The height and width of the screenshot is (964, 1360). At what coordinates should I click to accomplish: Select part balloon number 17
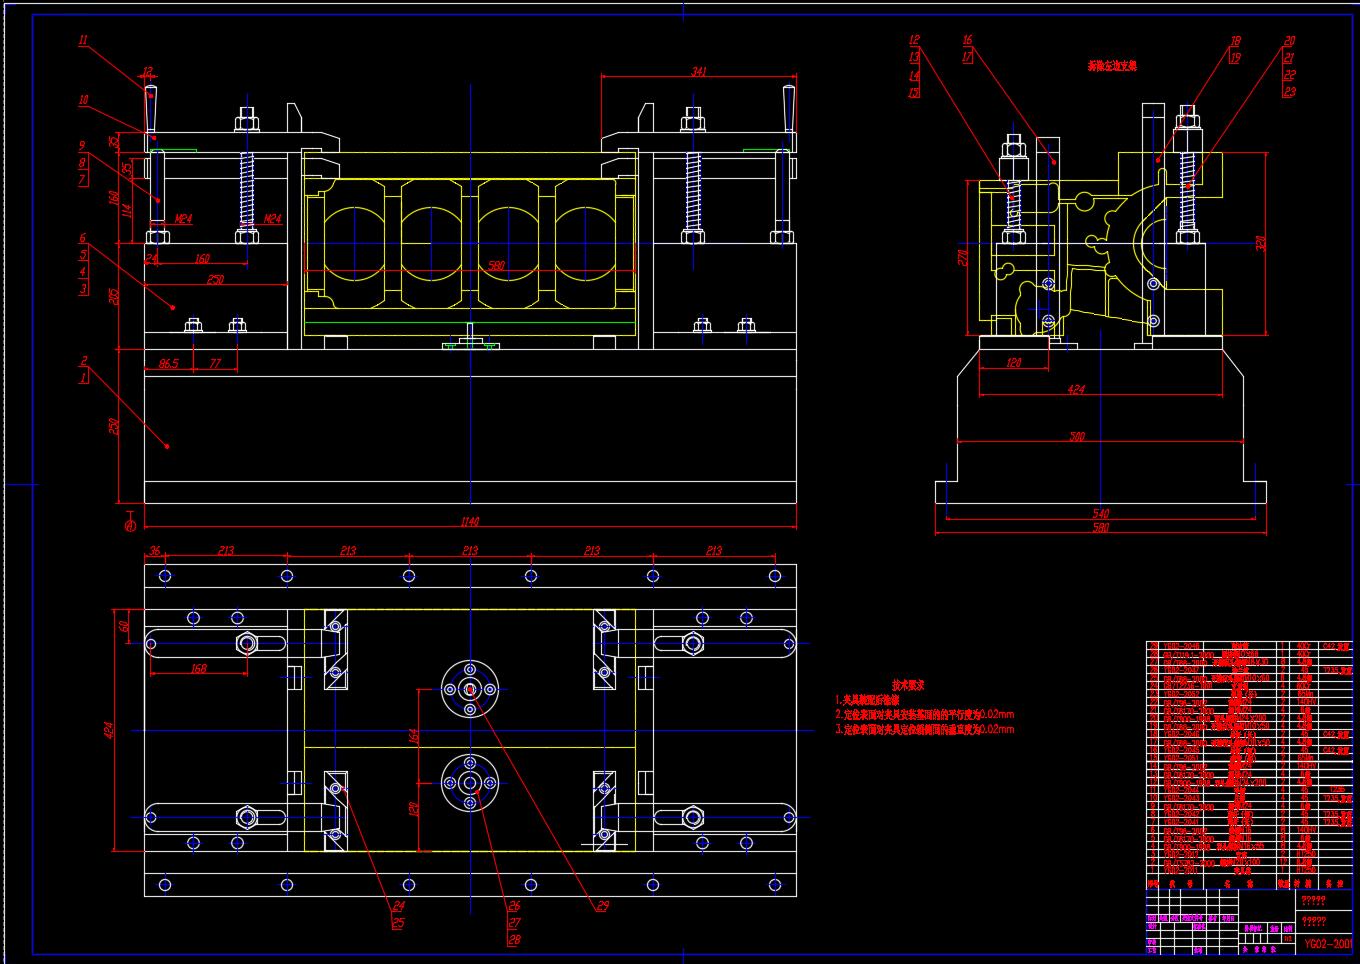coord(967,58)
